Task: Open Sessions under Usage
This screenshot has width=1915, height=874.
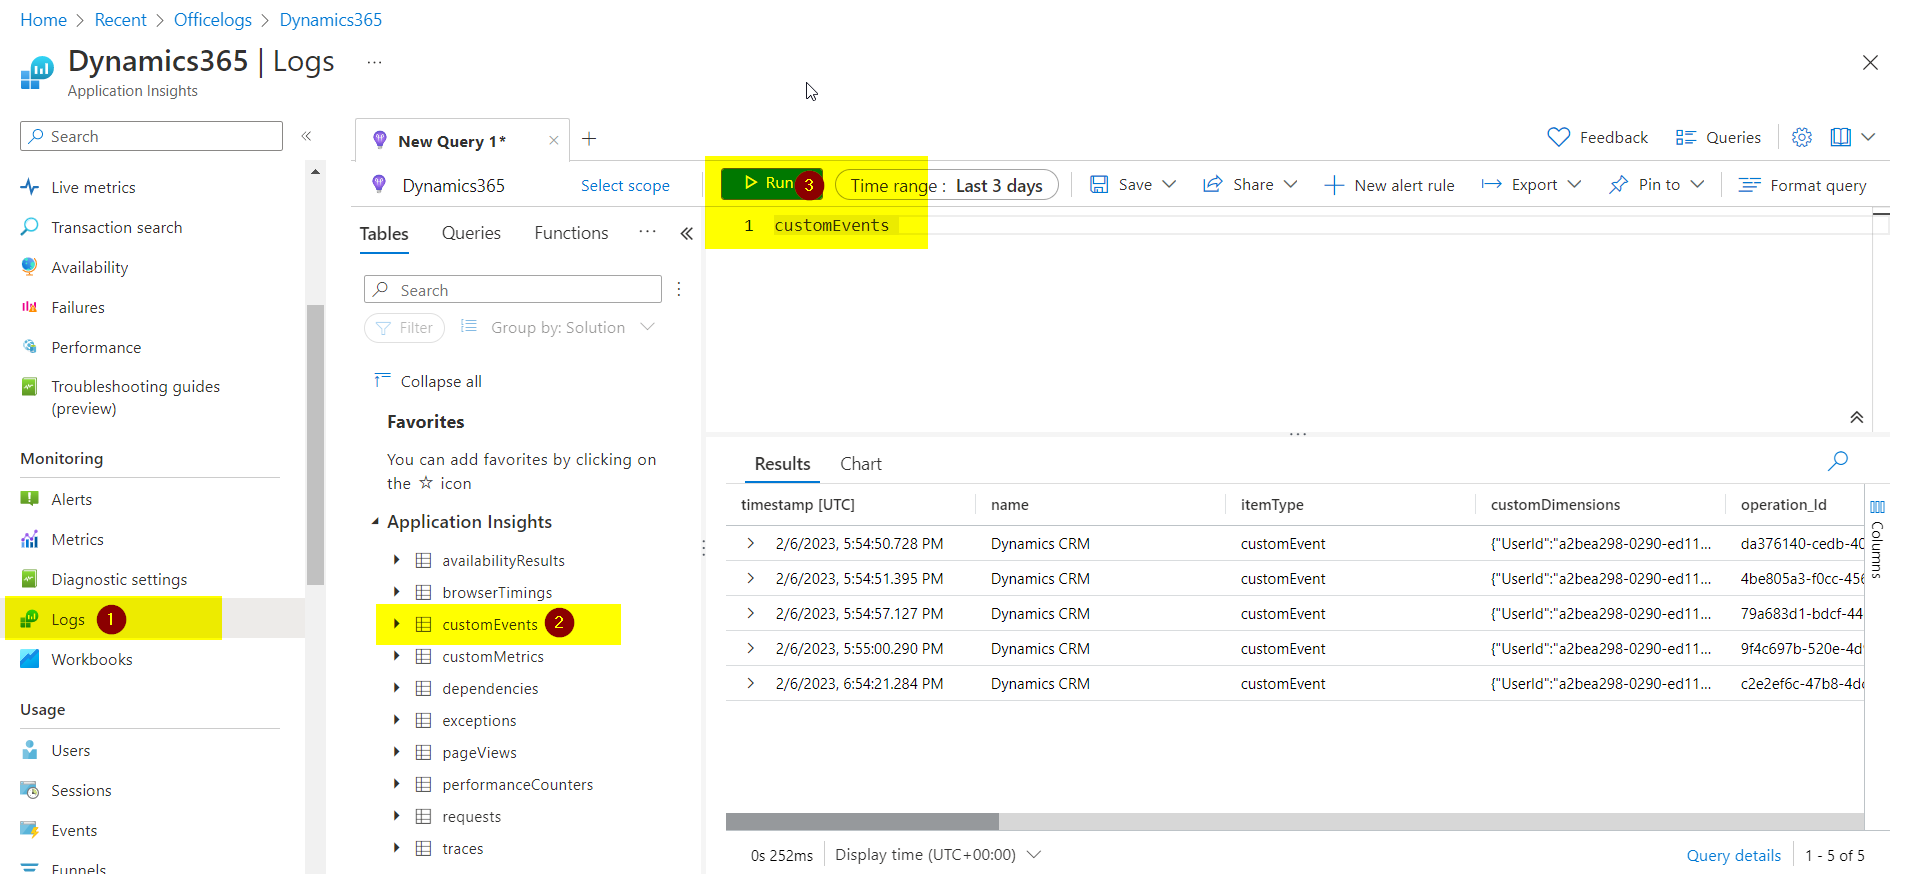Action: click(81, 790)
